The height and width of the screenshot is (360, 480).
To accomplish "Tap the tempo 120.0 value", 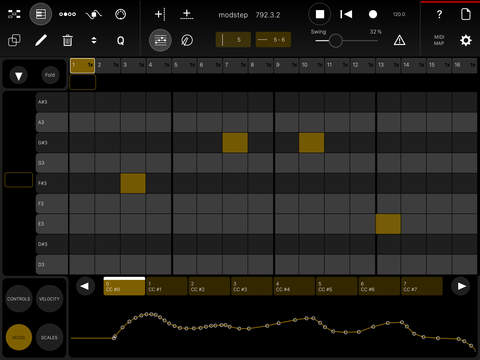I will pos(399,14).
